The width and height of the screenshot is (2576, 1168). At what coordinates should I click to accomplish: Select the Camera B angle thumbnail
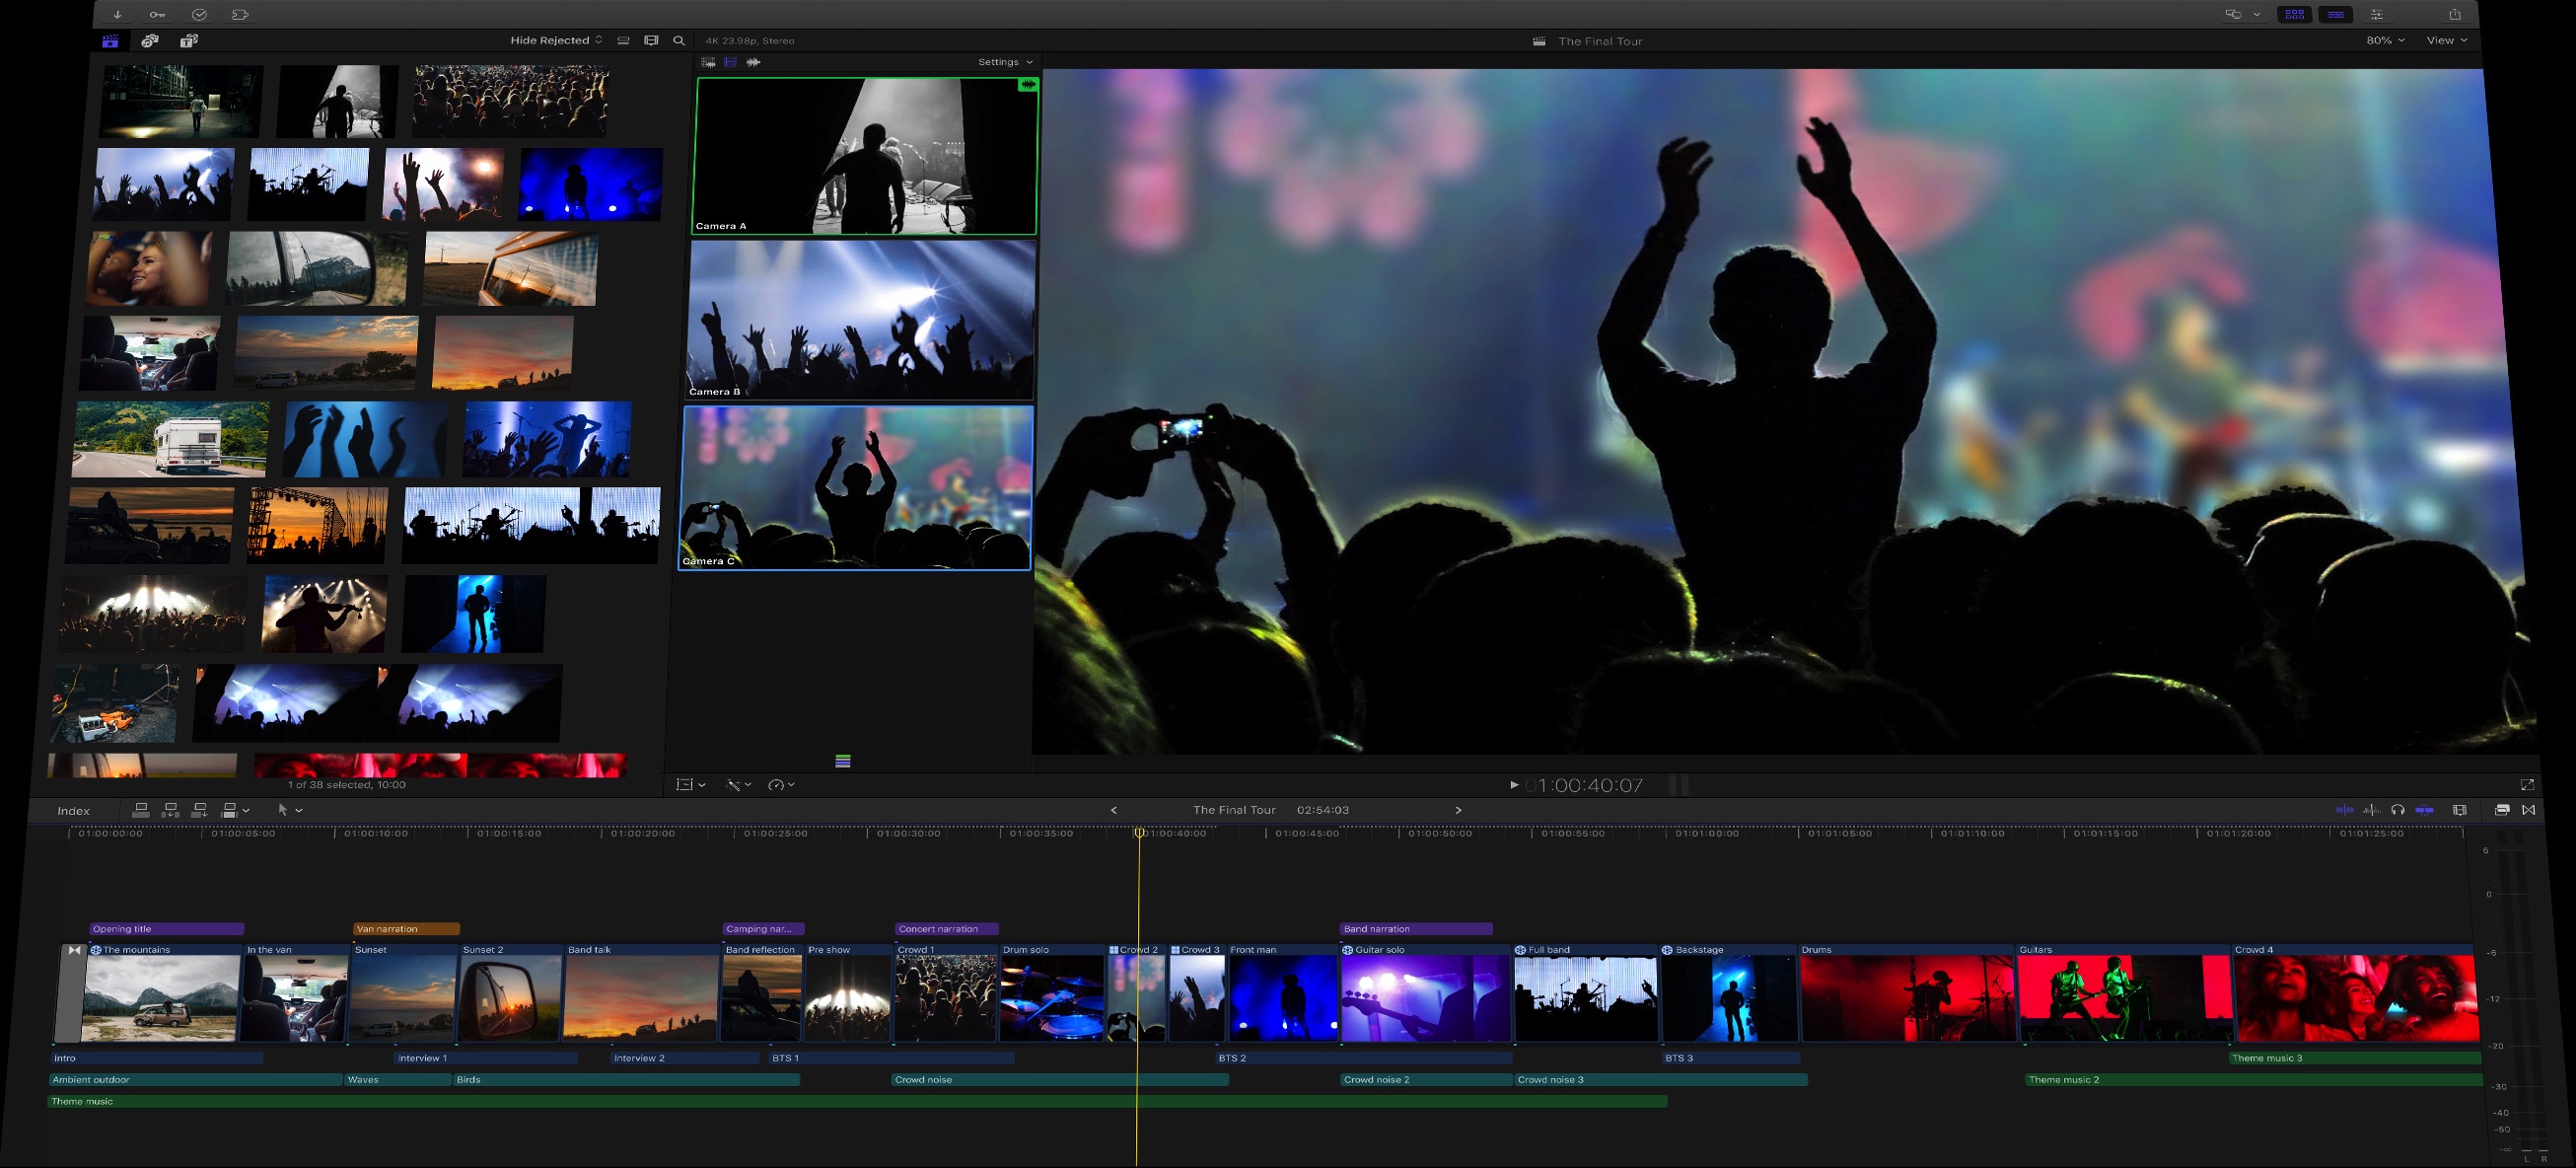[861, 320]
